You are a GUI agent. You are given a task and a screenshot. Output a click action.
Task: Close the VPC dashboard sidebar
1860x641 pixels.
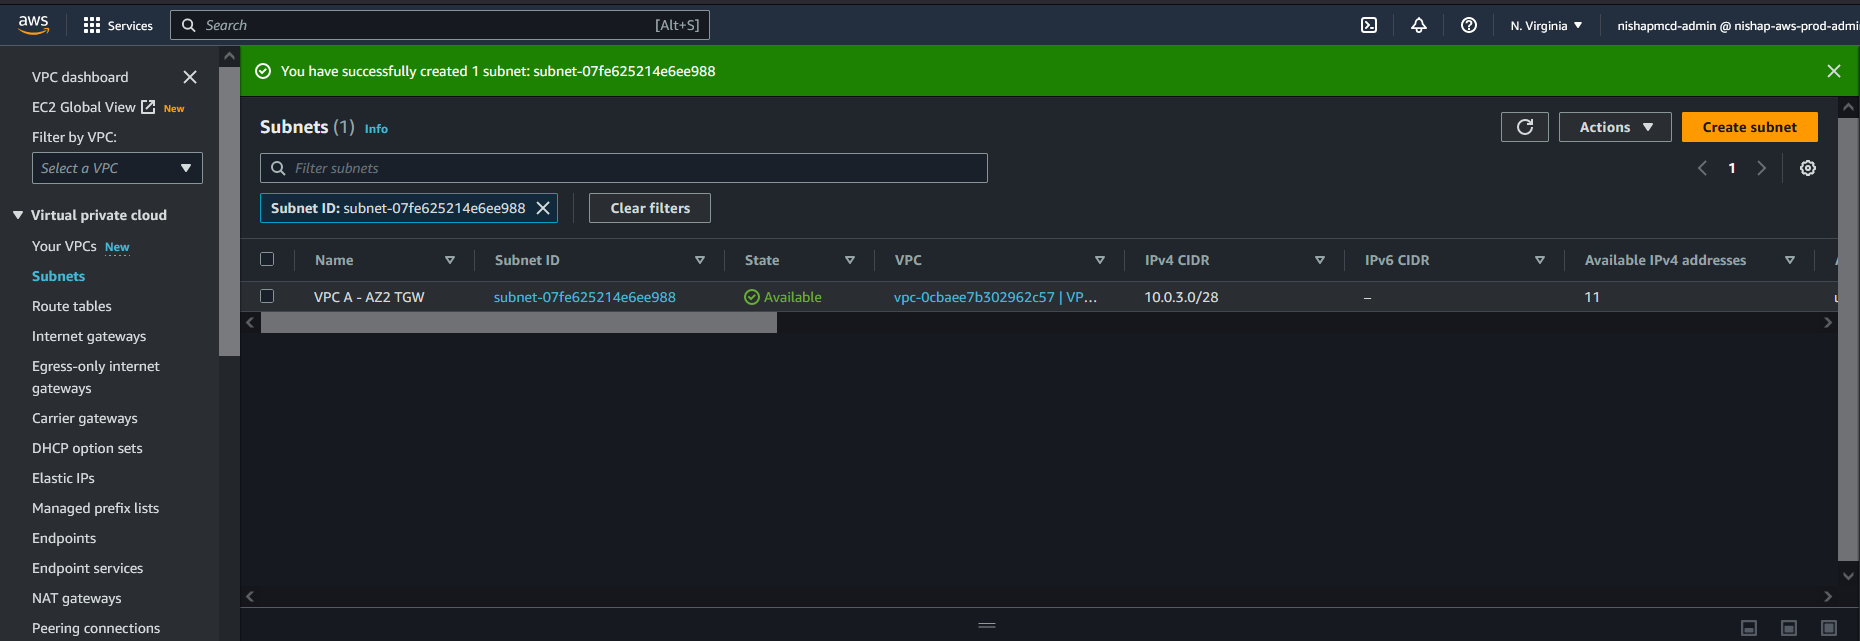[190, 77]
